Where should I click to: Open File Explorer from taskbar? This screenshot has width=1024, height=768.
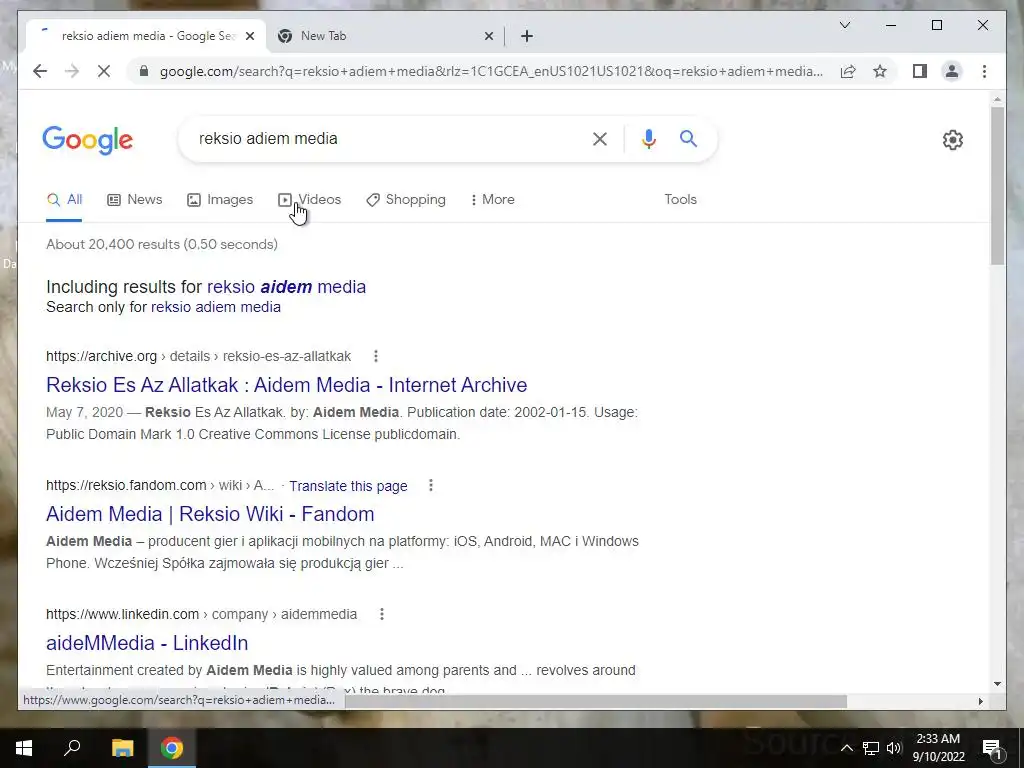click(122, 748)
